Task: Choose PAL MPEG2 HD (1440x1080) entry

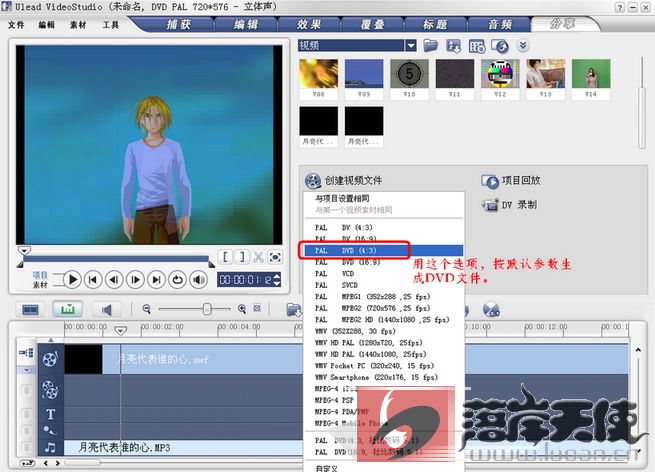Action: (383, 320)
